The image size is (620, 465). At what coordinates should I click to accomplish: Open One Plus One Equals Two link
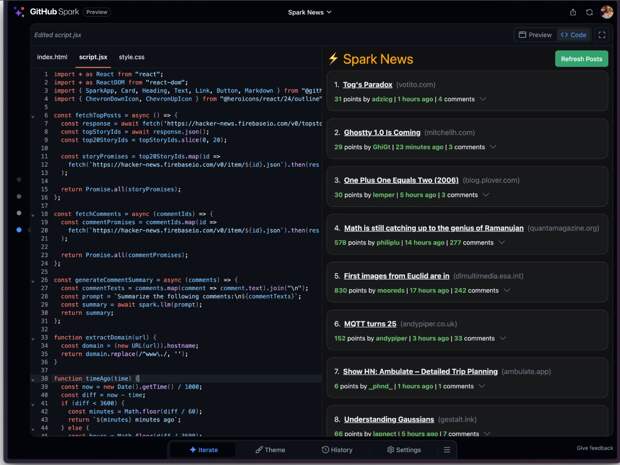tap(401, 180)
